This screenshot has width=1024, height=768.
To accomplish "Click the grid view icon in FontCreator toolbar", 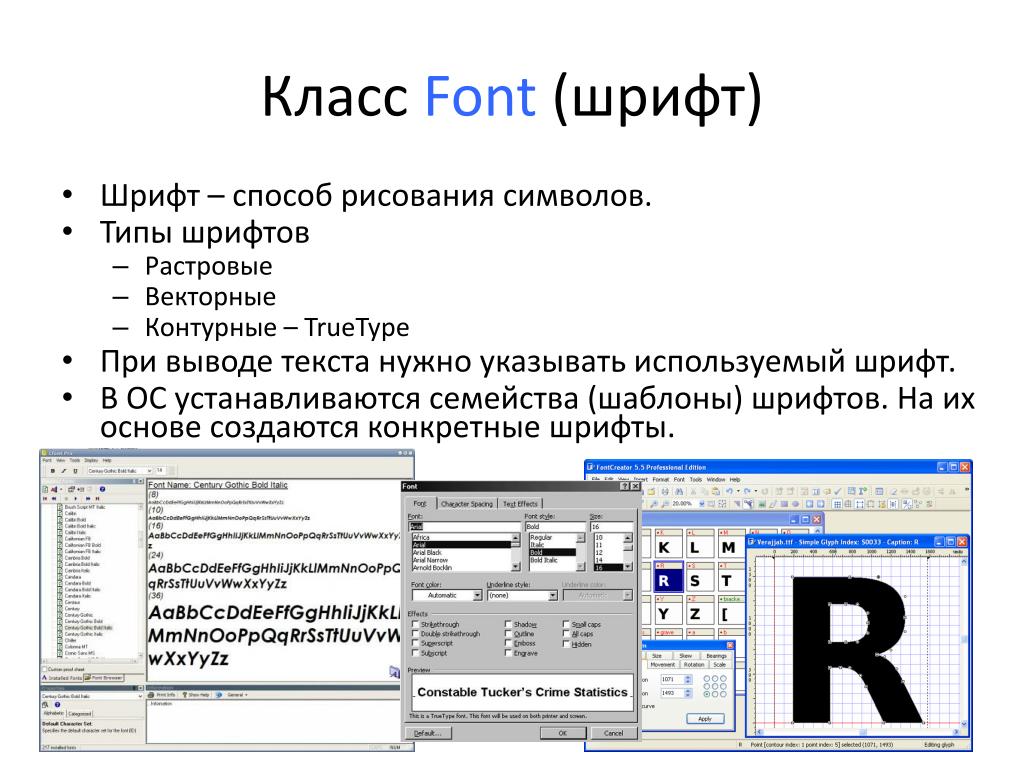I will point(837,504).
